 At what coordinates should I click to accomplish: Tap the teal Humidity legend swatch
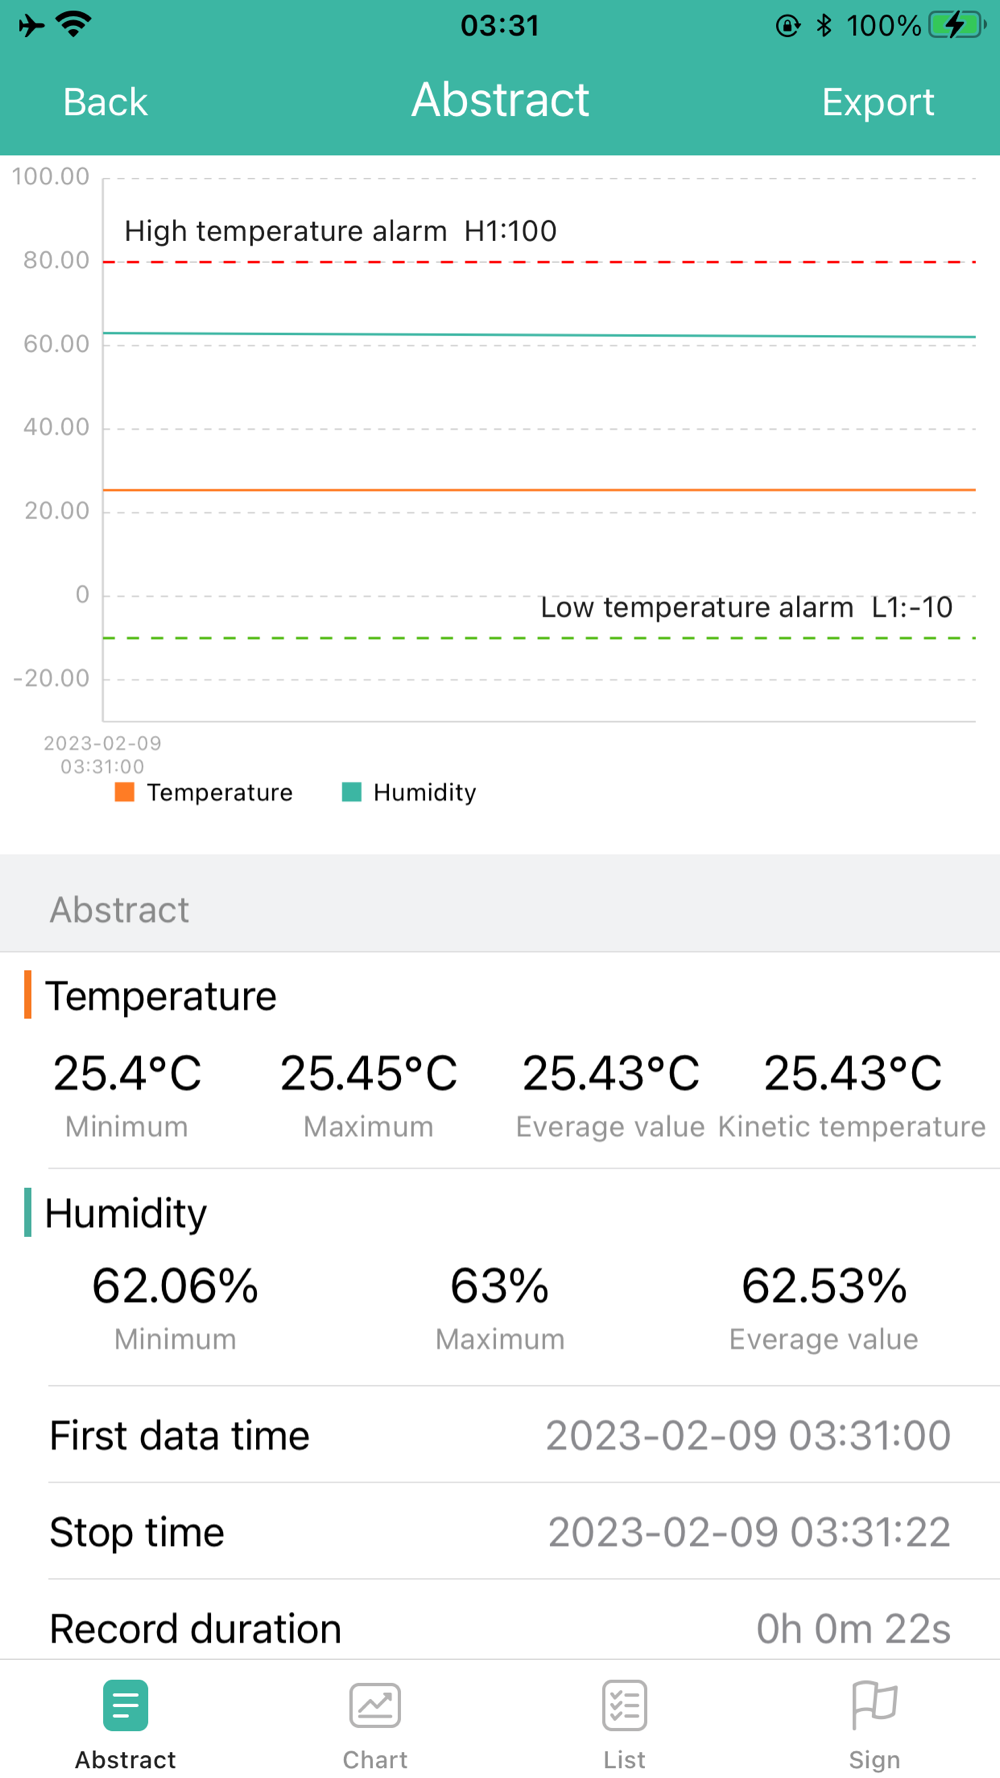coord(351,792)
